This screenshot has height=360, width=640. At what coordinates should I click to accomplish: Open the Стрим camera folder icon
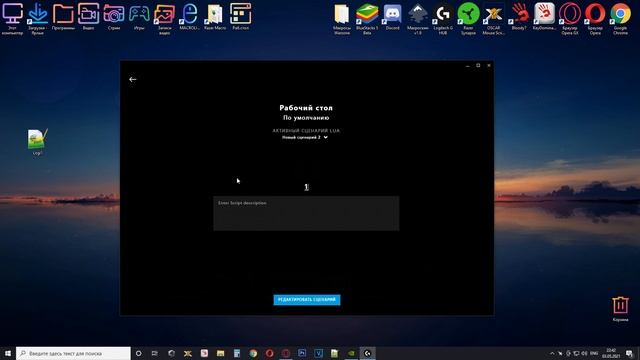[114, 17]
